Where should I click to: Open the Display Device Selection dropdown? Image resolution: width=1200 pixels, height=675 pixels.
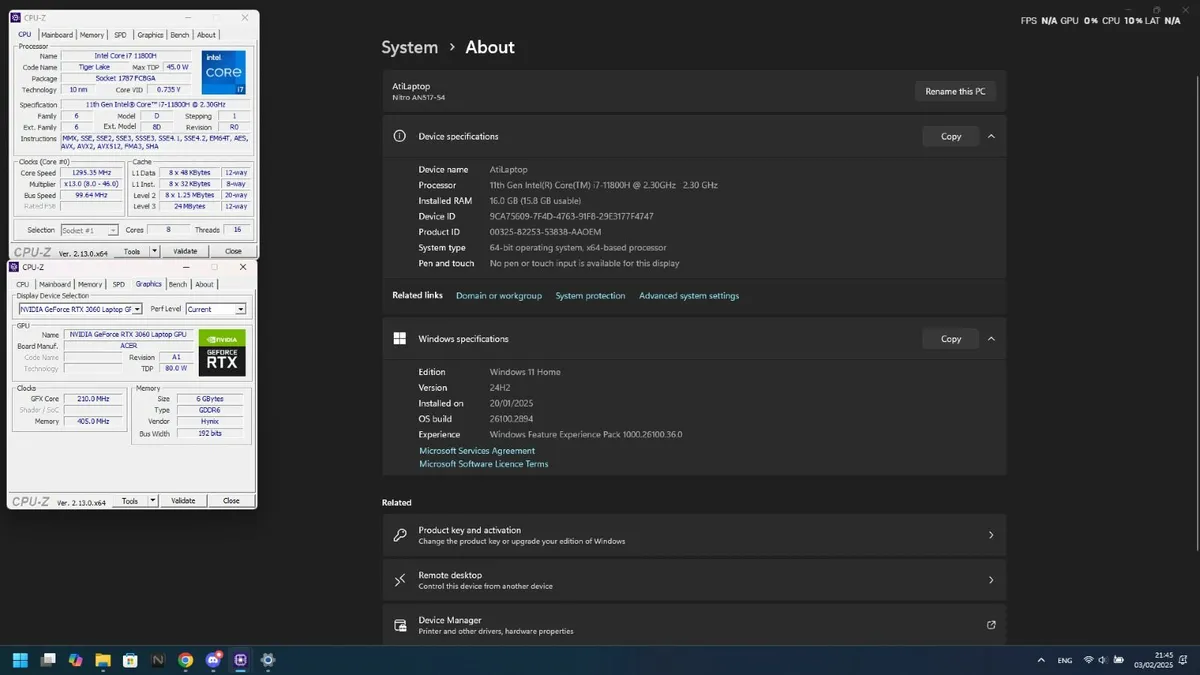80,309
